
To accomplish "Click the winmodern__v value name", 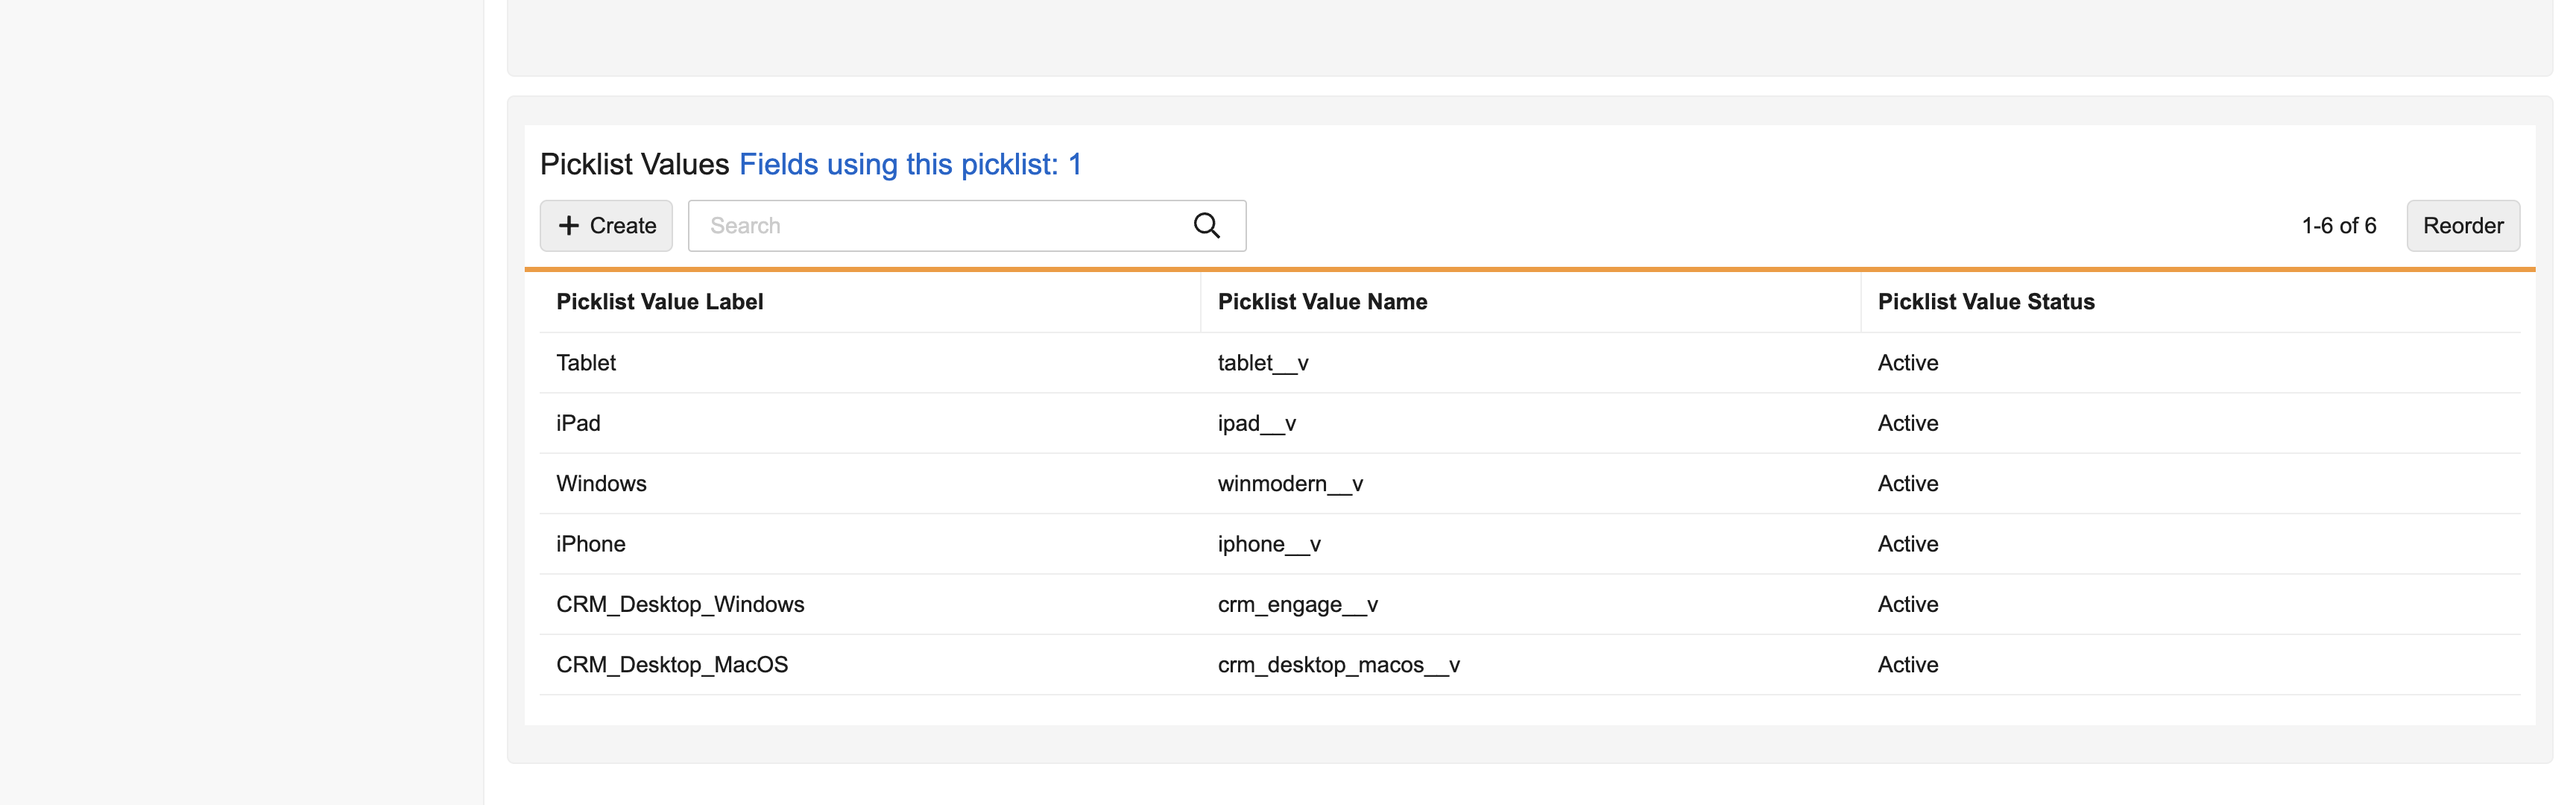I will (x=1289, y=484).
